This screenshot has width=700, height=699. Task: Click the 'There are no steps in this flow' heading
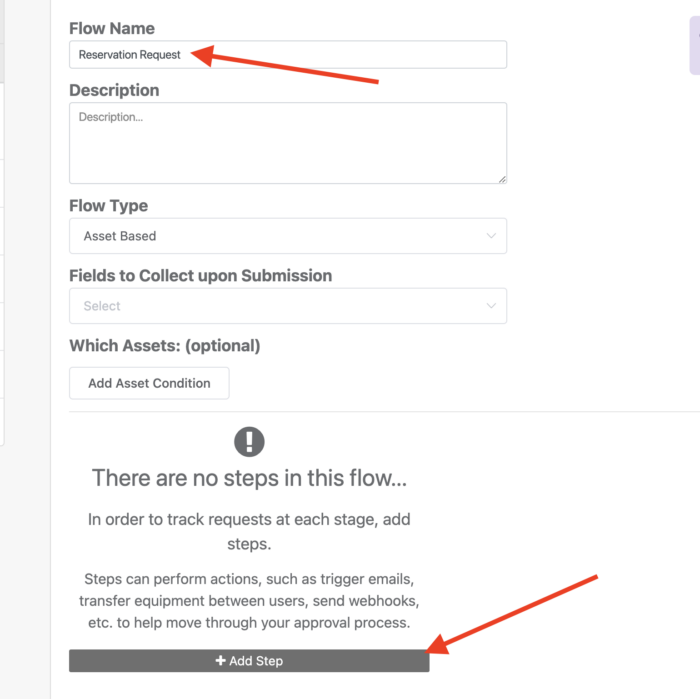249,478
